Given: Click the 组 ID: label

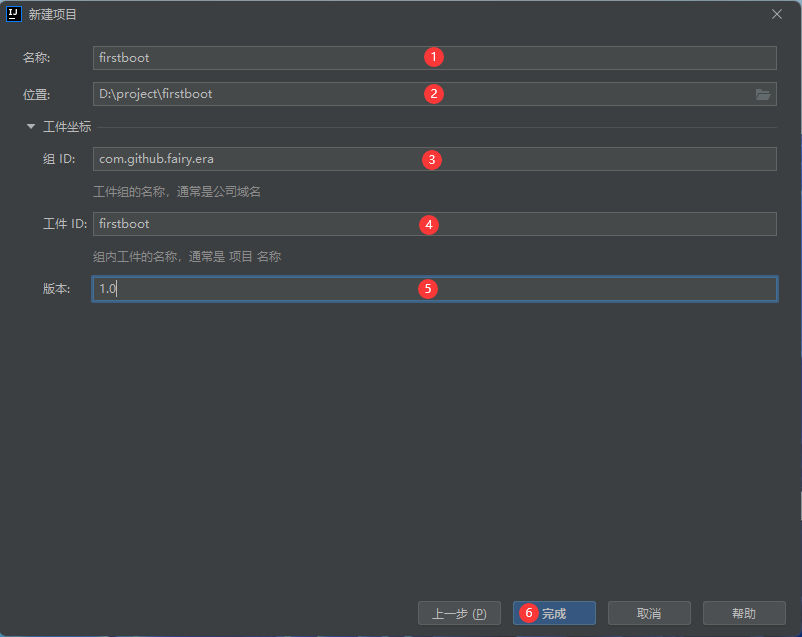Looking at the screenshot, I should [59, 159].
